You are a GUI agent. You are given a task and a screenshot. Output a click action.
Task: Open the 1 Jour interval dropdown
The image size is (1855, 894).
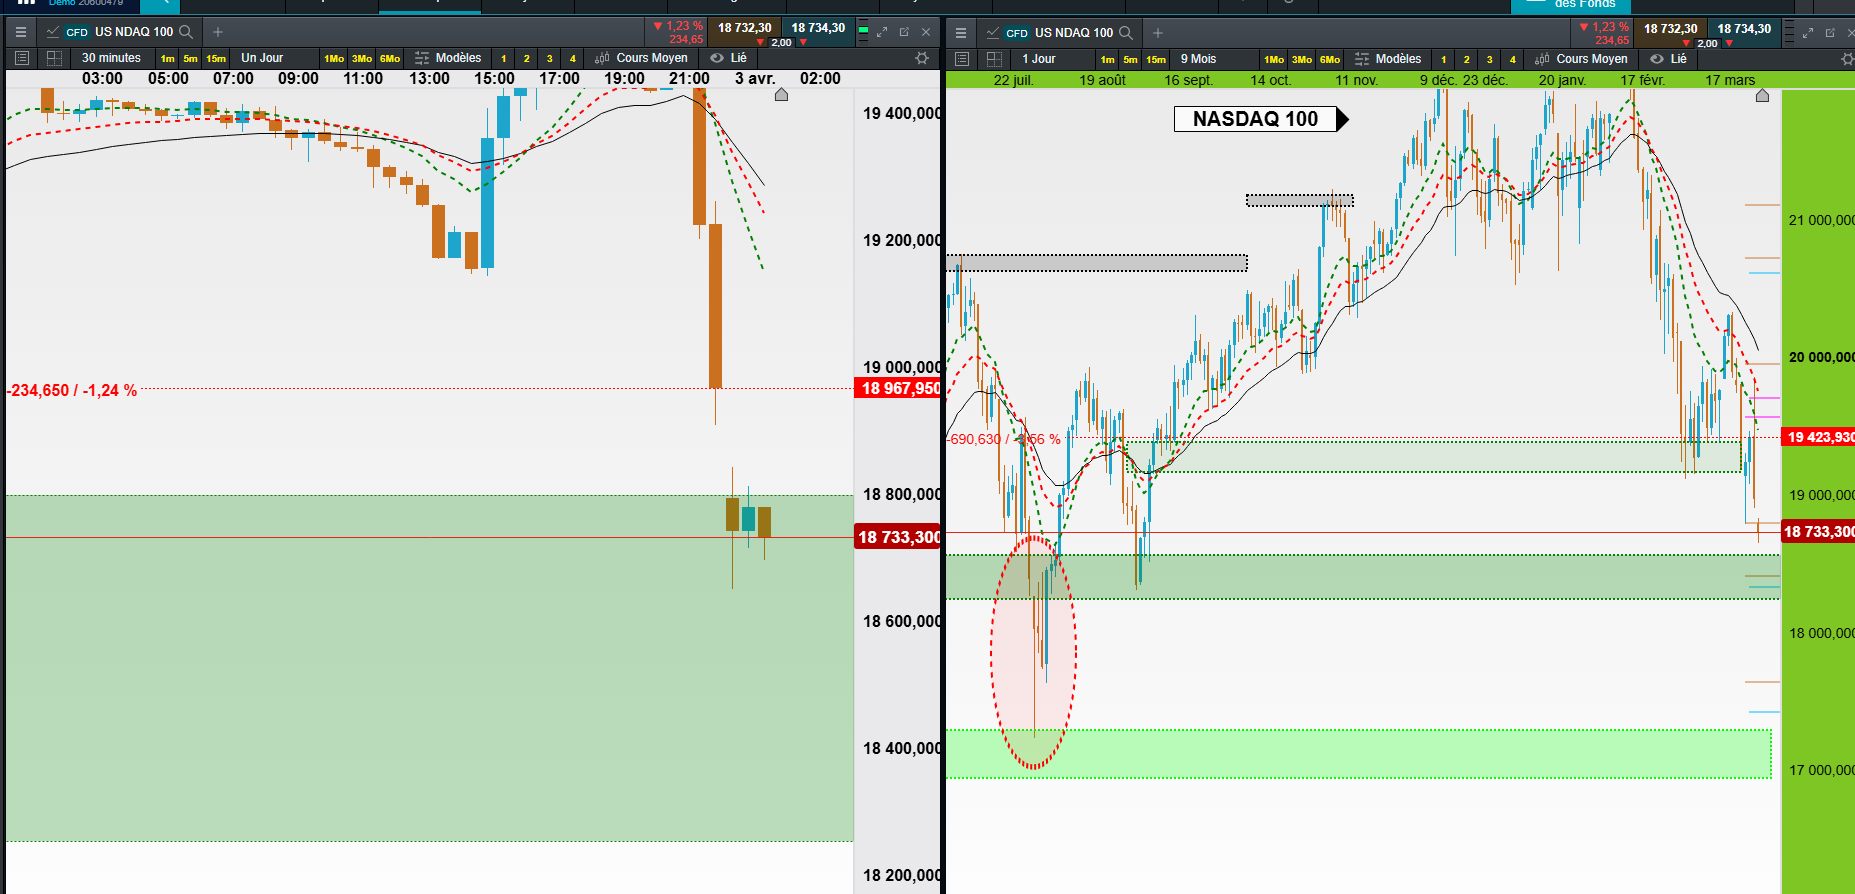(1039, 59)
